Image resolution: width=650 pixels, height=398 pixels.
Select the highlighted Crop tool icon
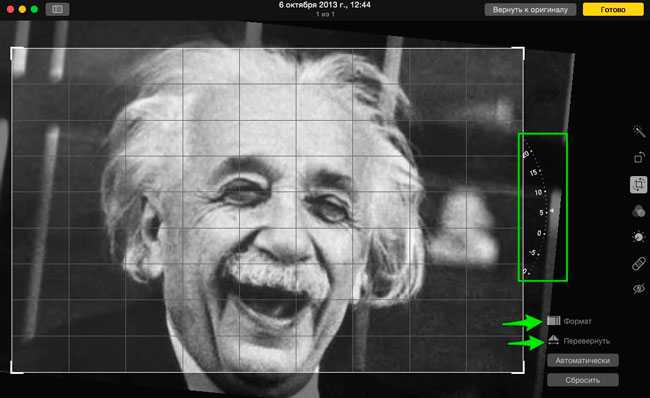pyautogui.click(x=639, y=184)
